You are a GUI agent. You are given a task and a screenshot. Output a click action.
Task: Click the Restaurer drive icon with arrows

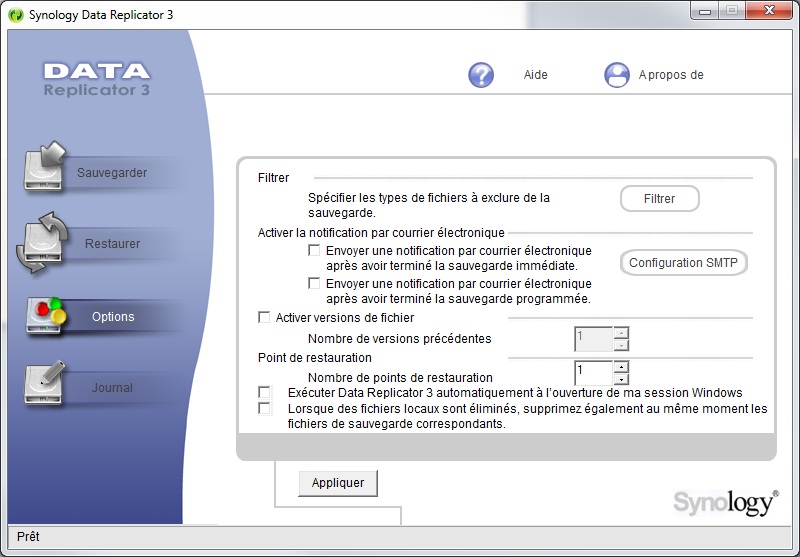43,243
